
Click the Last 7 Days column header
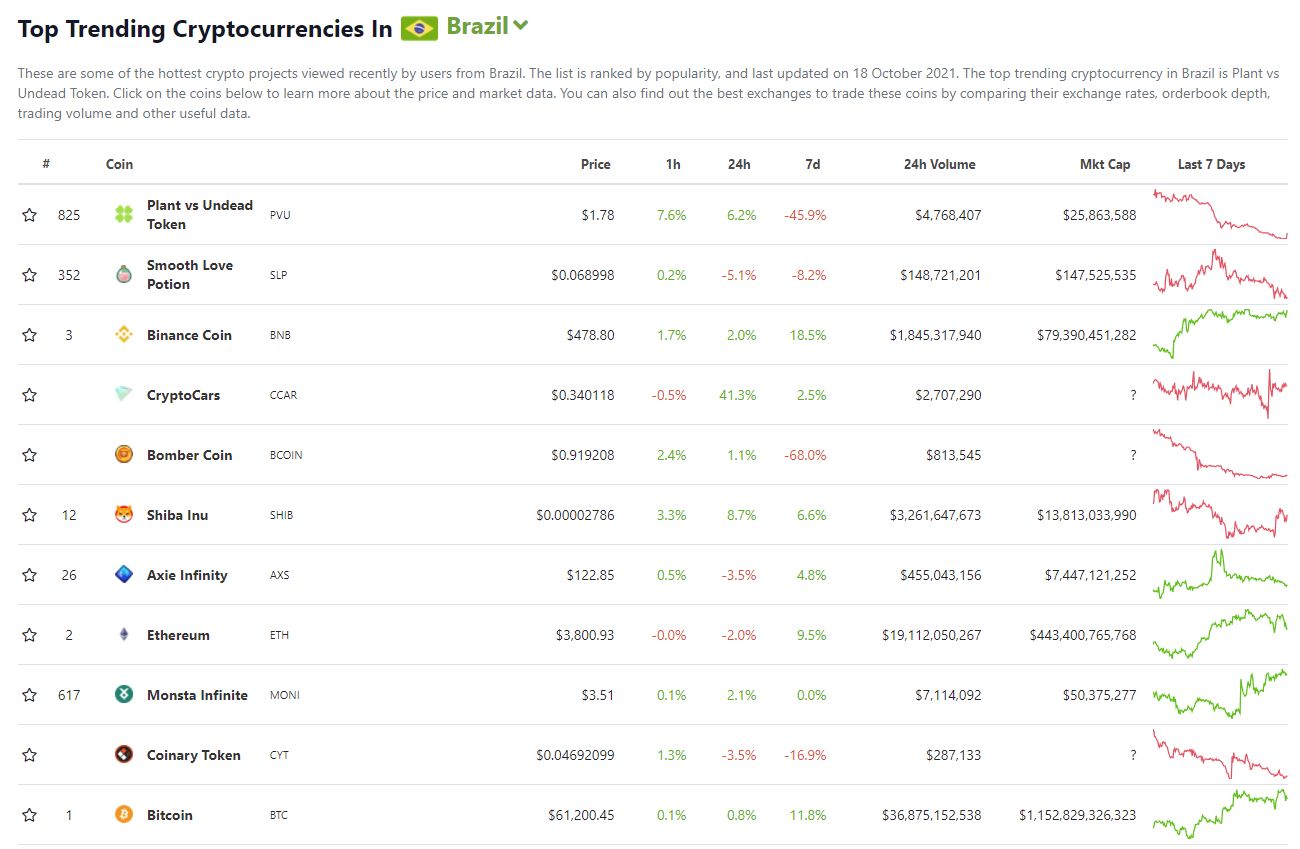(x=1211, y=164)
